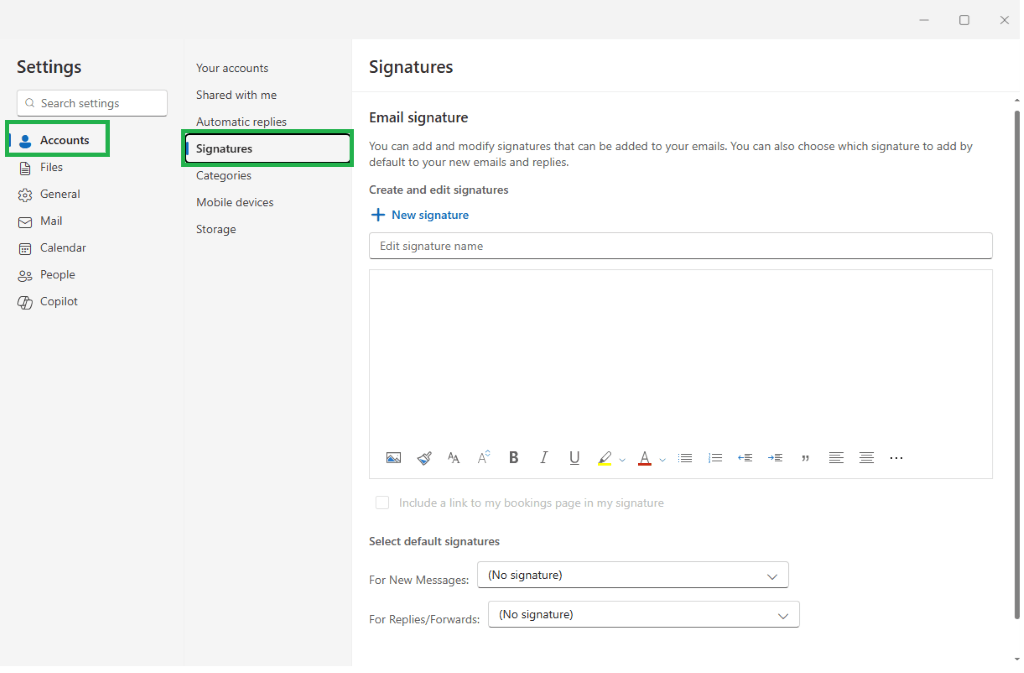
Task: Open Automatic replies settings
Action: [241, 122]
